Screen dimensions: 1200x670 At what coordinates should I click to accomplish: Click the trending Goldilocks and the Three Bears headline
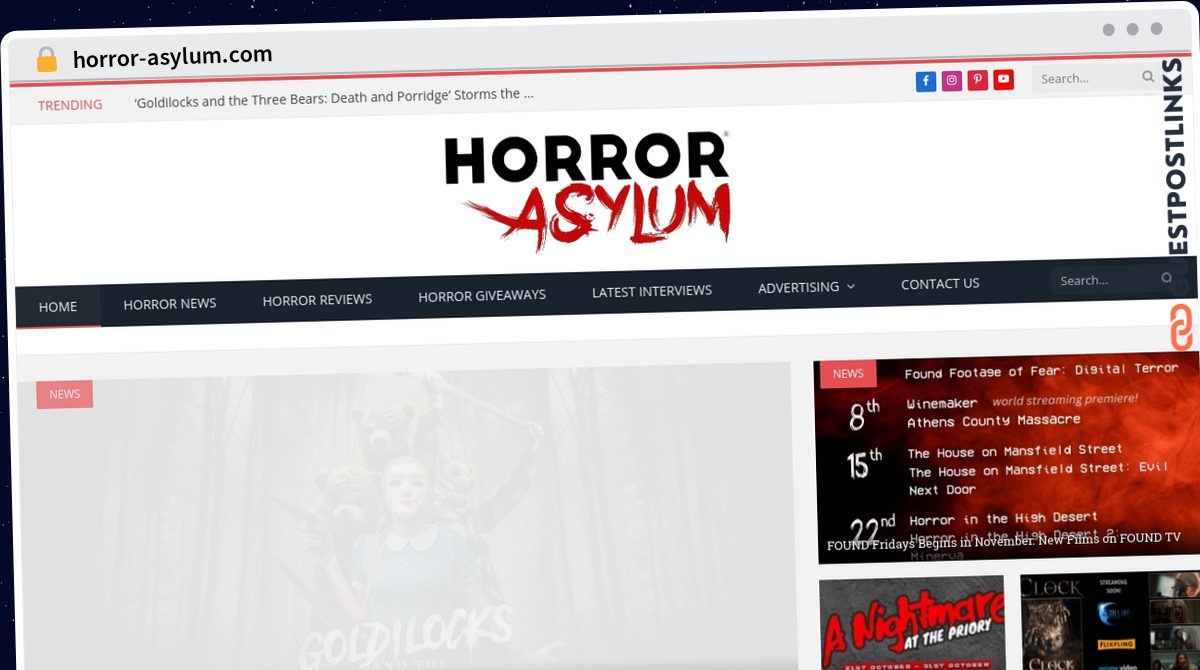pos(334,96)
